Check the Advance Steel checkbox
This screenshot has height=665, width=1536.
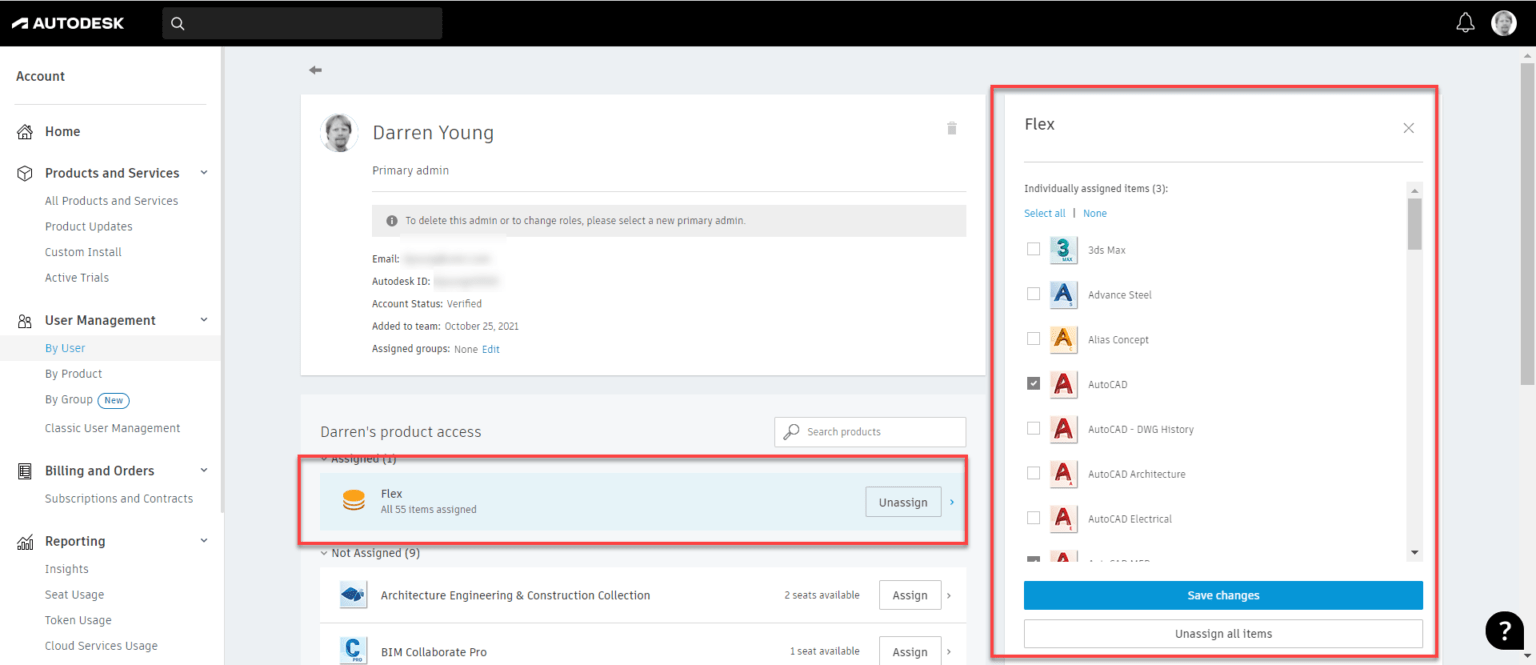1033,294
